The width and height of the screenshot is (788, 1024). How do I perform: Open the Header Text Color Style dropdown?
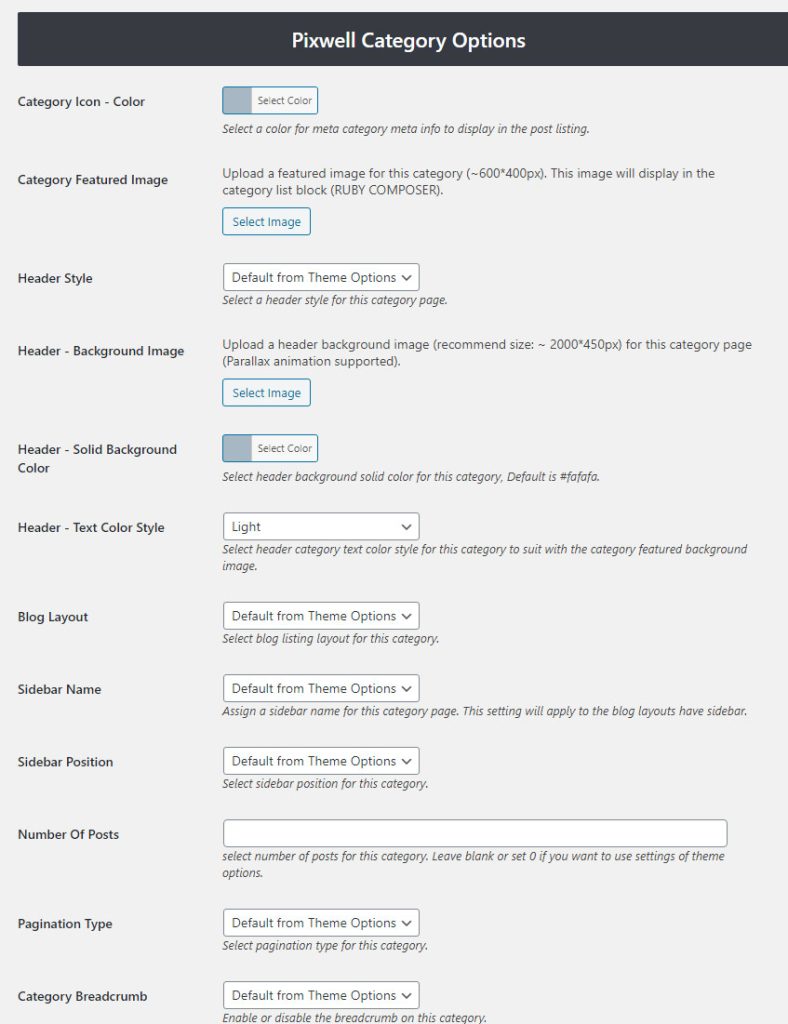(x=321, y=526)
